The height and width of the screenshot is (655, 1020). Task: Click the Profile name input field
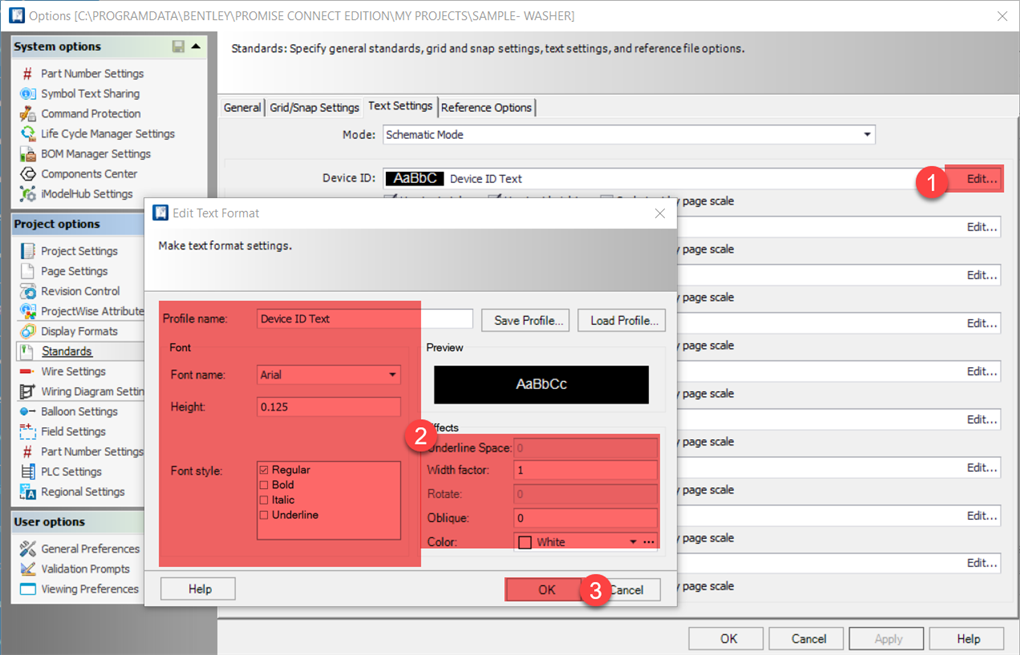(364, 319)
